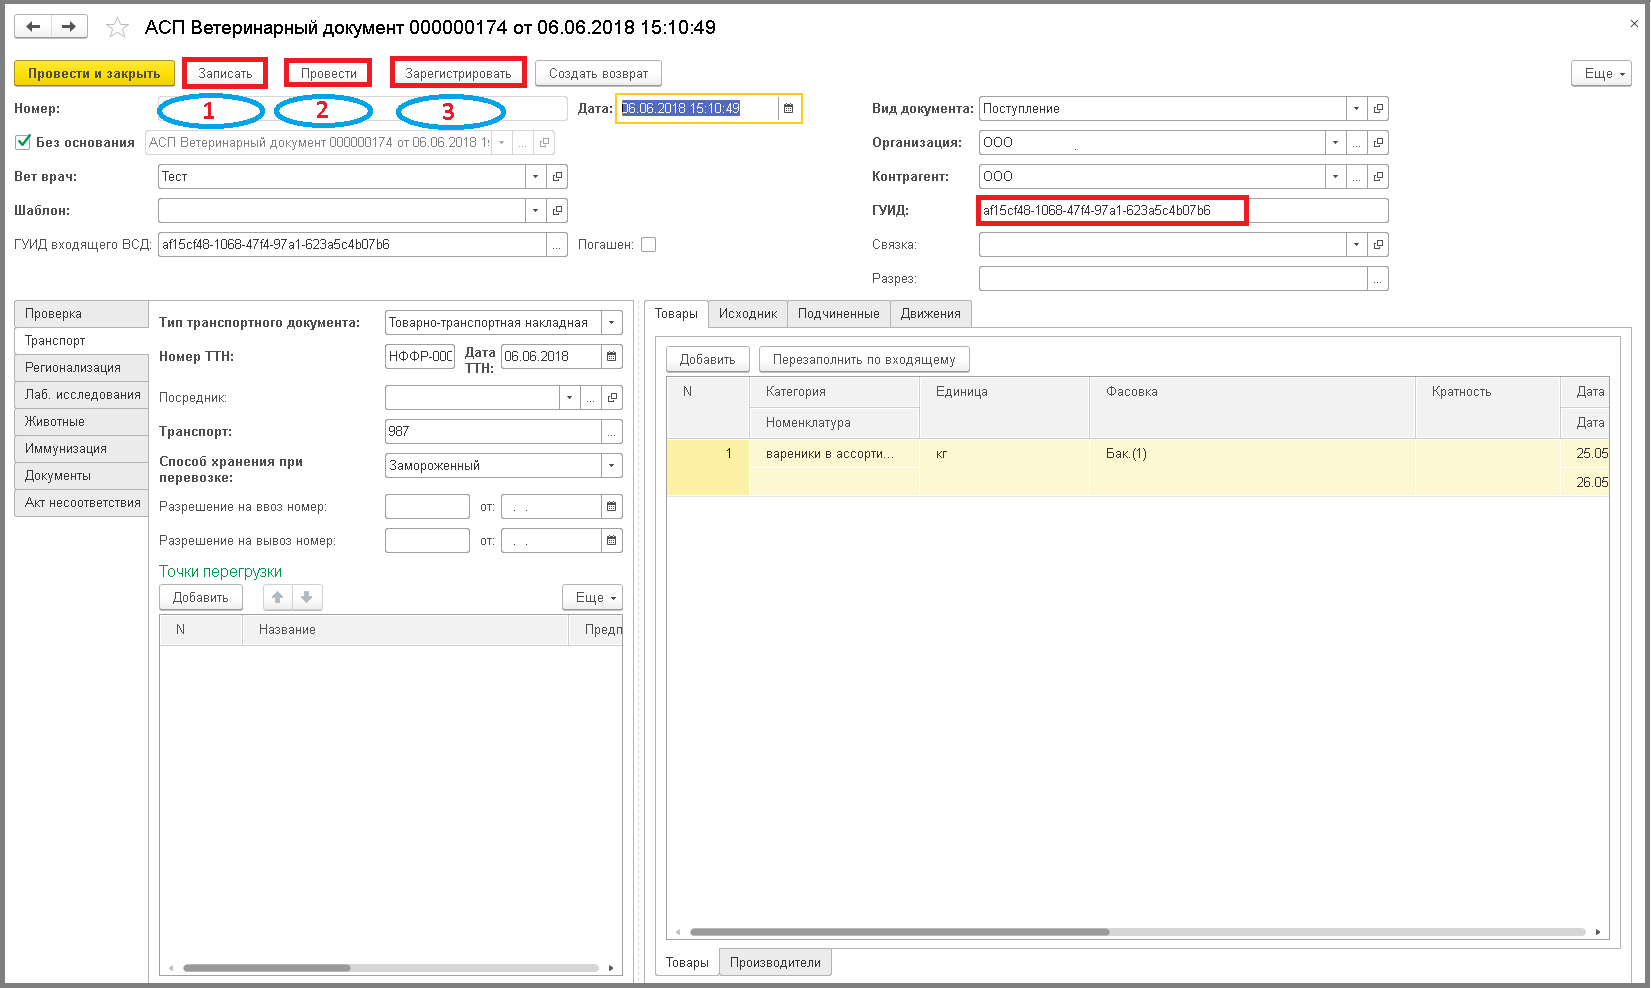Go forward using the right arrow button
The image size is (1651, 988).
69,27
